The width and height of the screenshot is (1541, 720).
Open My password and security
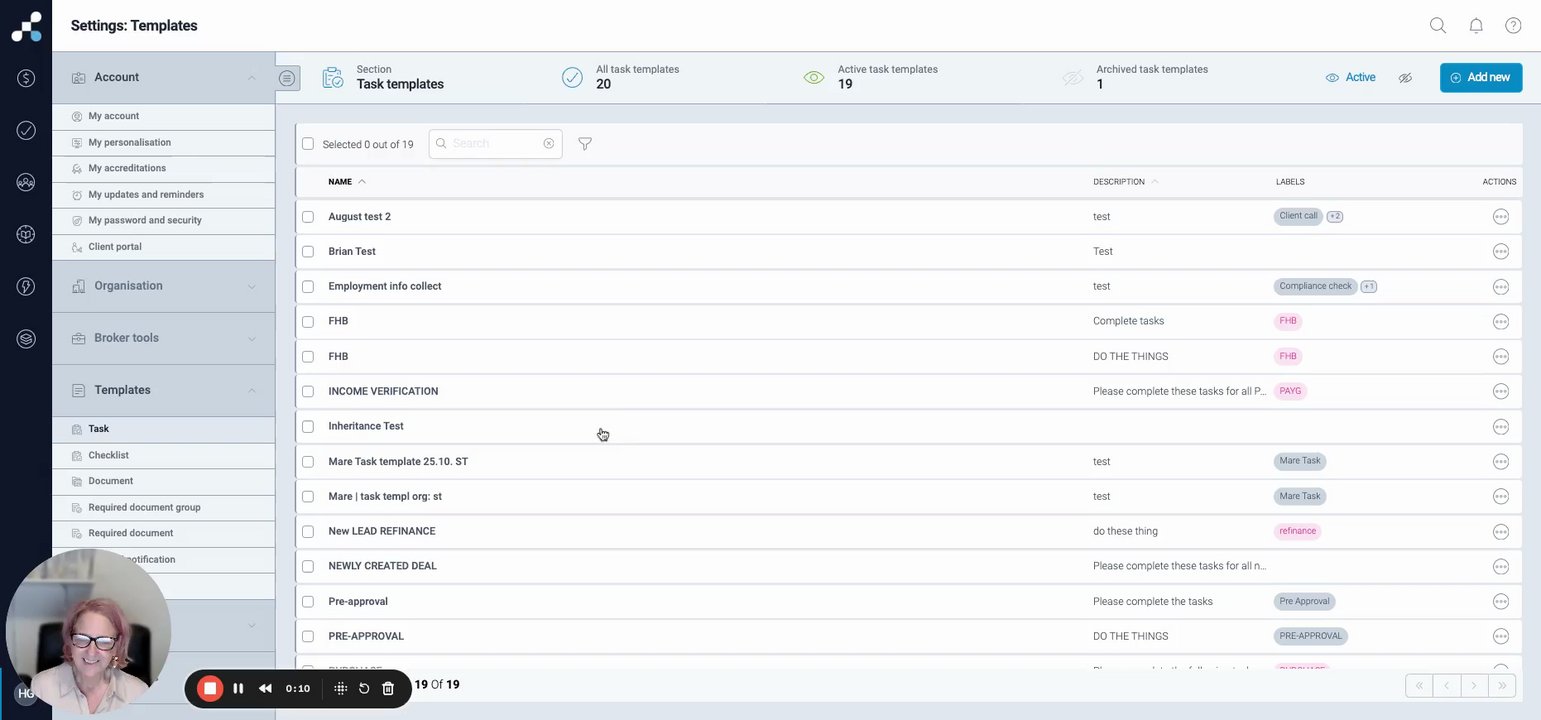(x=163, y=221)
